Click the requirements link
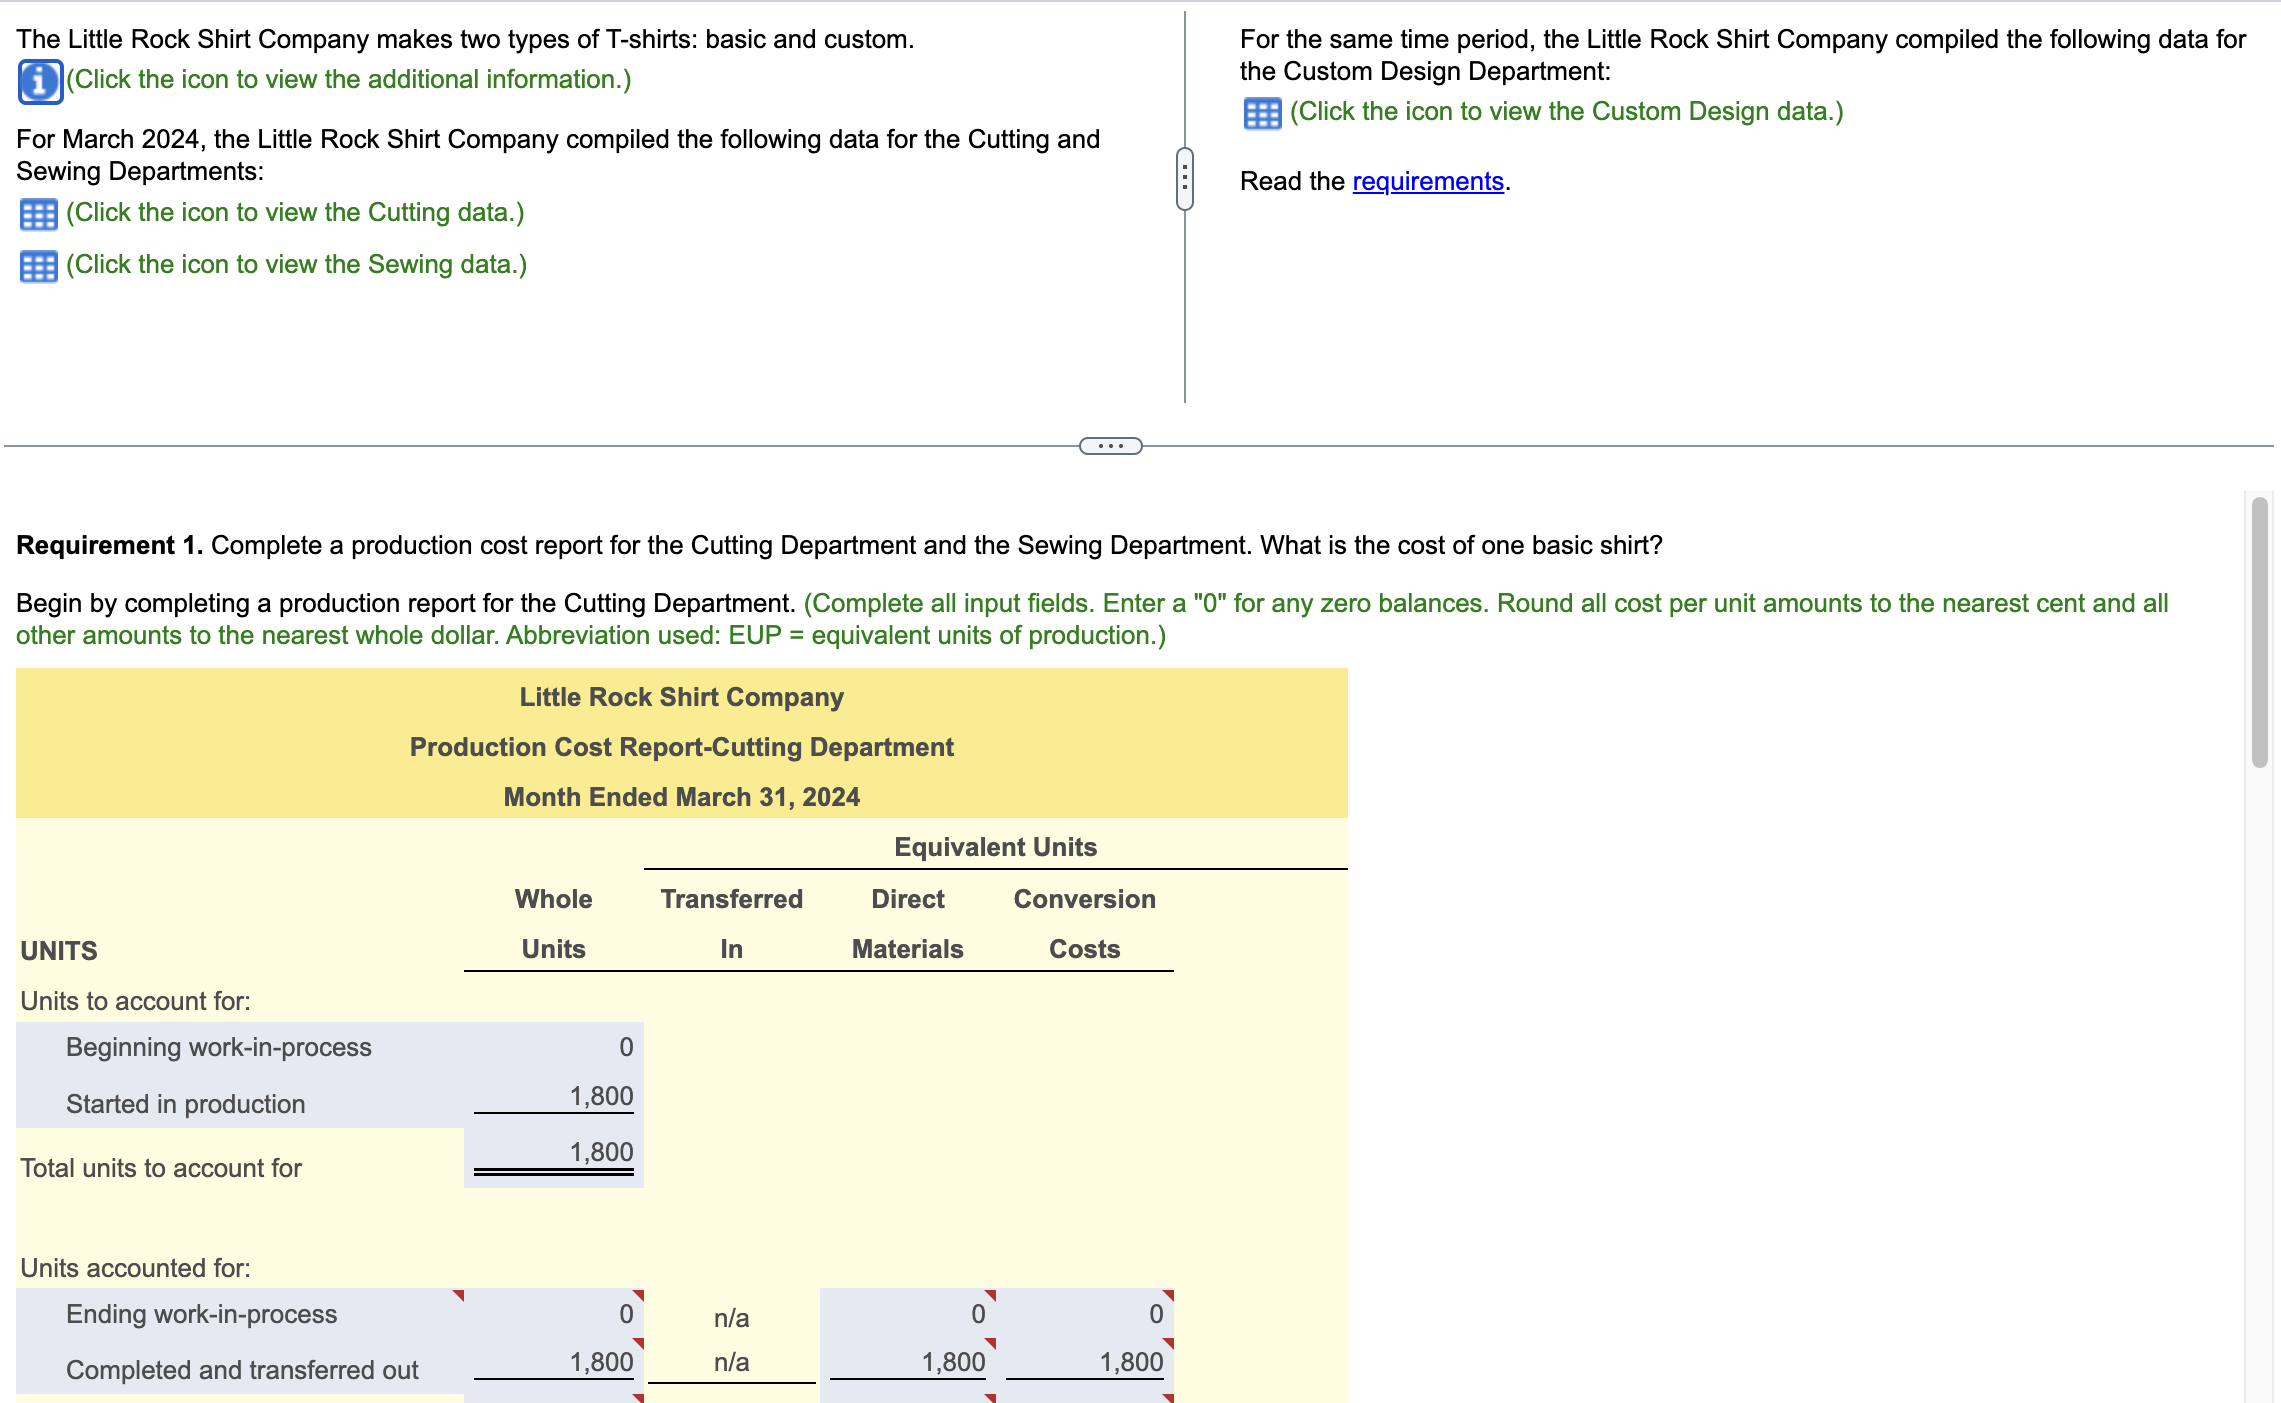Image resolution: width=2281 pixels, height=1403 pixels. coord(1427,181)
